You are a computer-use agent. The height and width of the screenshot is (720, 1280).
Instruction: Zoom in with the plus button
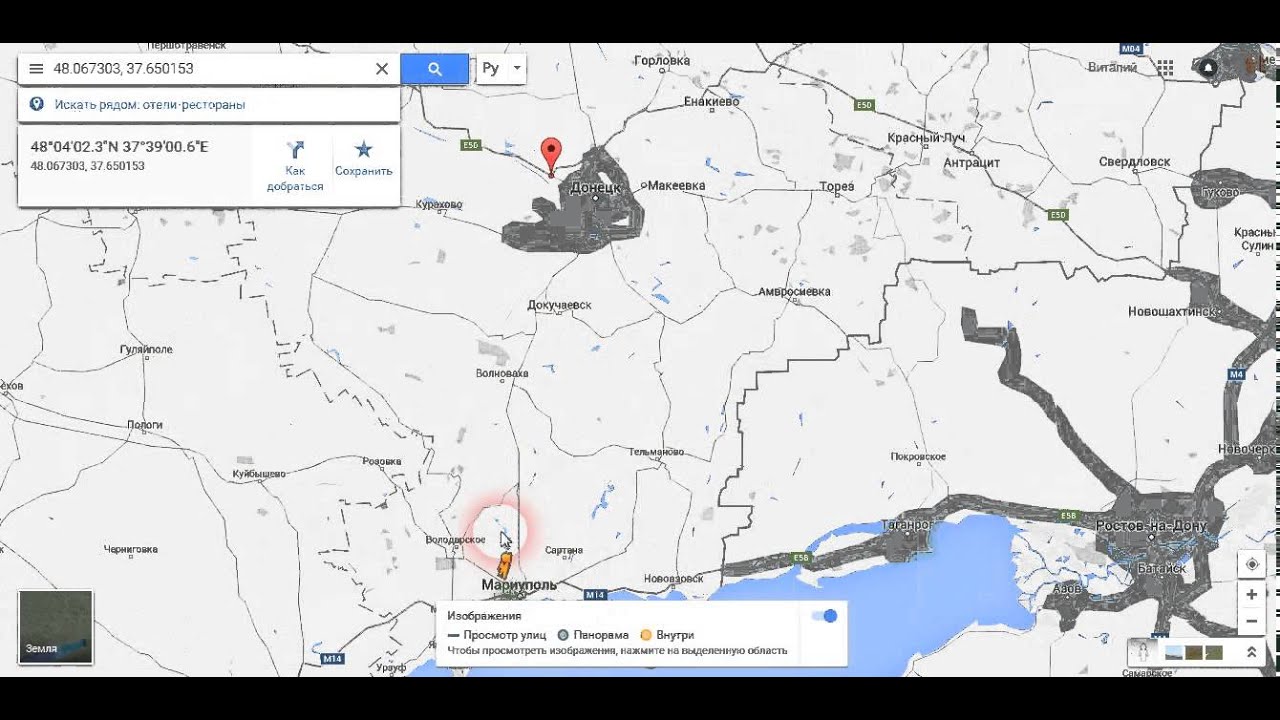(1251, 594)
